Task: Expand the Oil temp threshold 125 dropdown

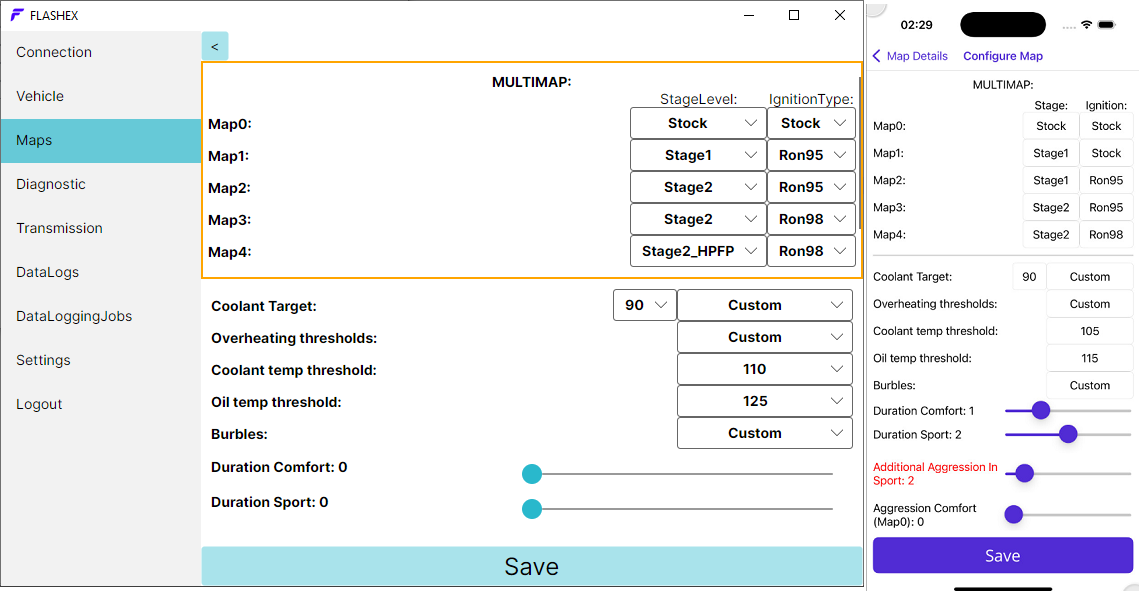Action: click(x=764, y=401)
